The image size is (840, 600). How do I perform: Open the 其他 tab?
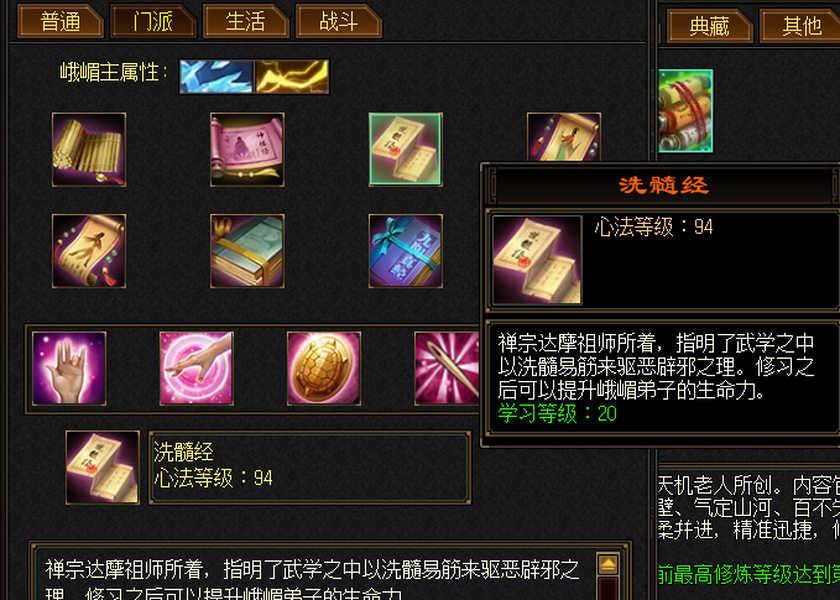click(800, 26)
